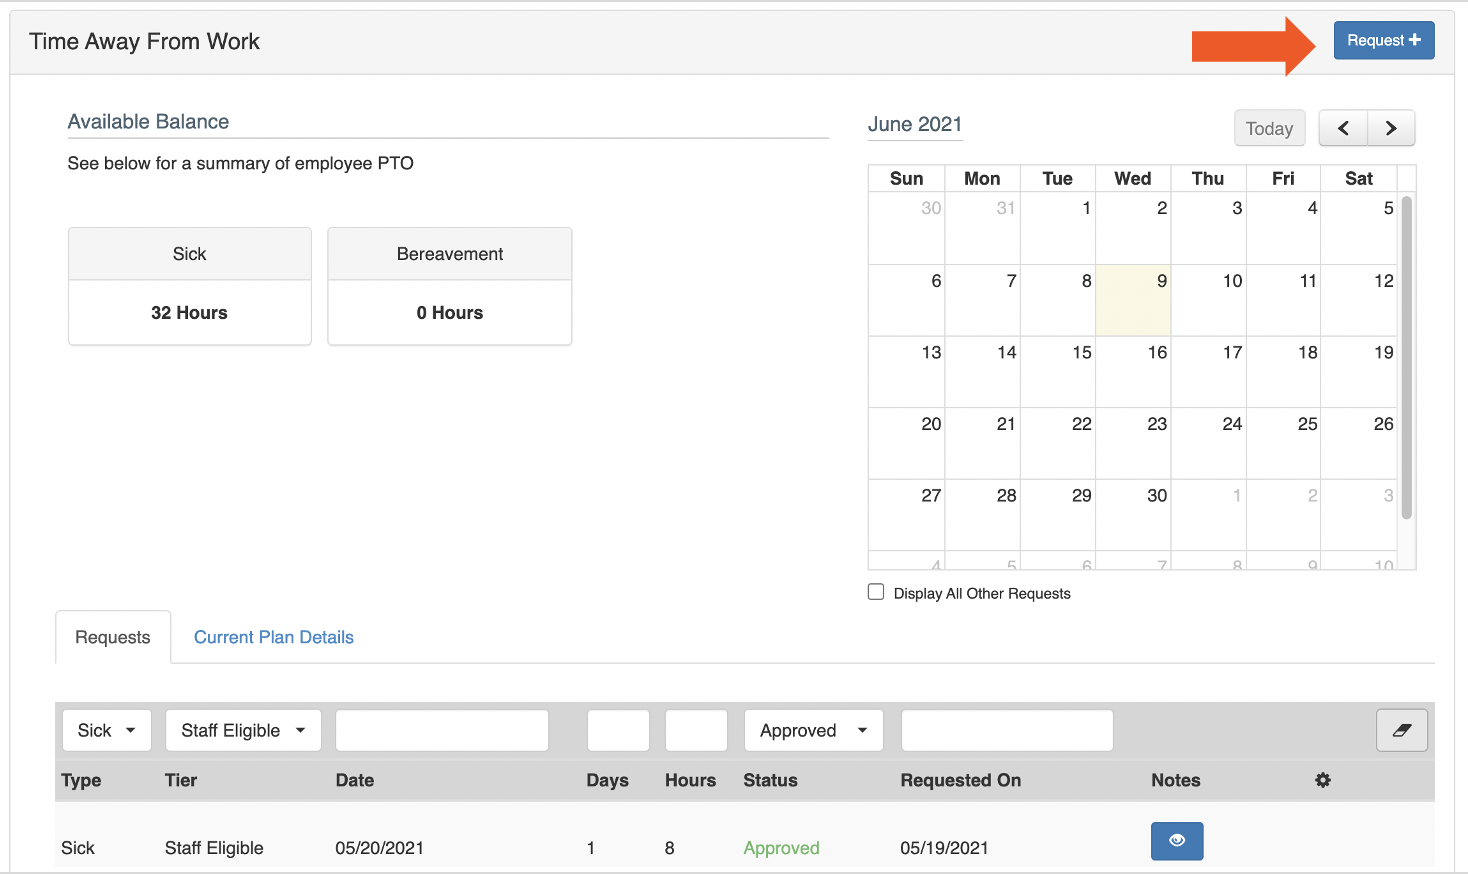
Task: Select June 16 on the calendar
Action: click(1133, 372)
